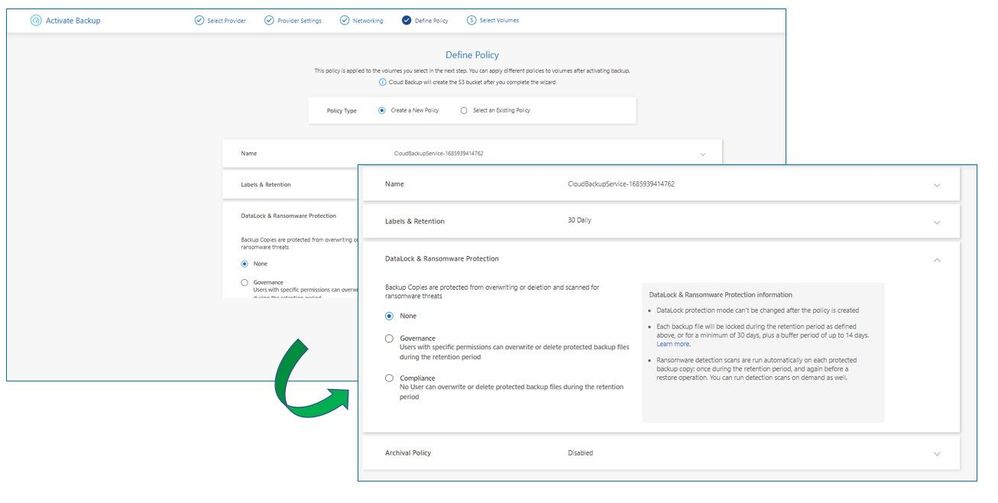This screenshot has height=503, width=998.
Task: Click the Networking step checkmark icon
Action: pyautogui.click(x=344, y=20)
